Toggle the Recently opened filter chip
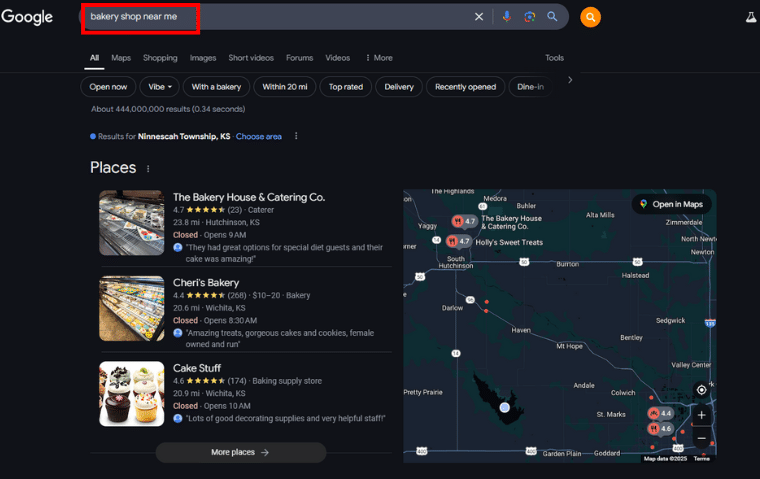 465,87
